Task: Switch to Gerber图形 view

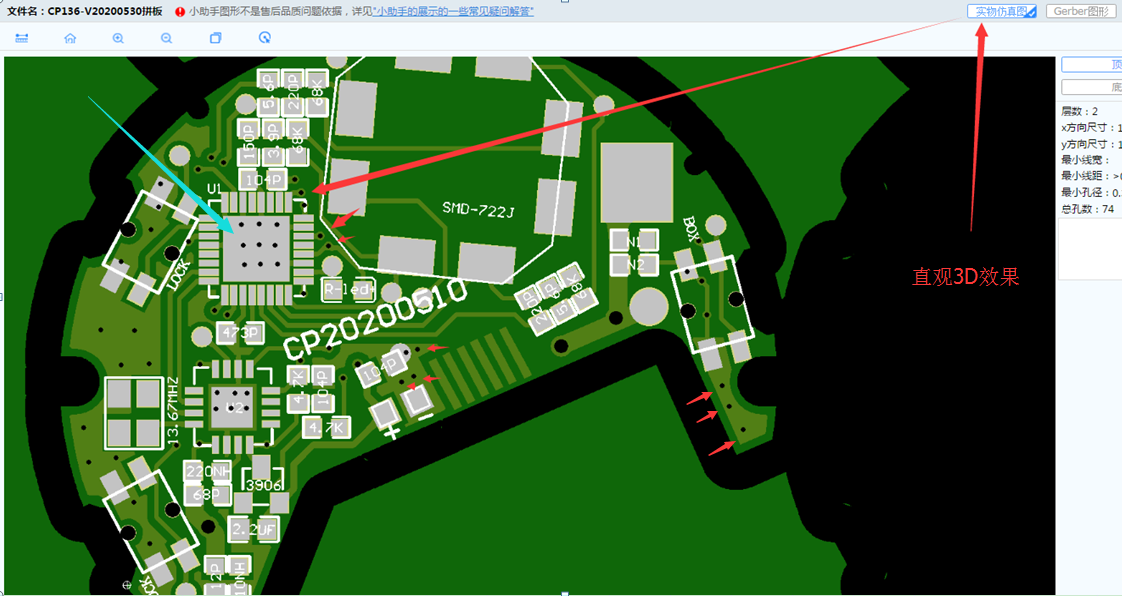Action: [x=1081, y=11]
